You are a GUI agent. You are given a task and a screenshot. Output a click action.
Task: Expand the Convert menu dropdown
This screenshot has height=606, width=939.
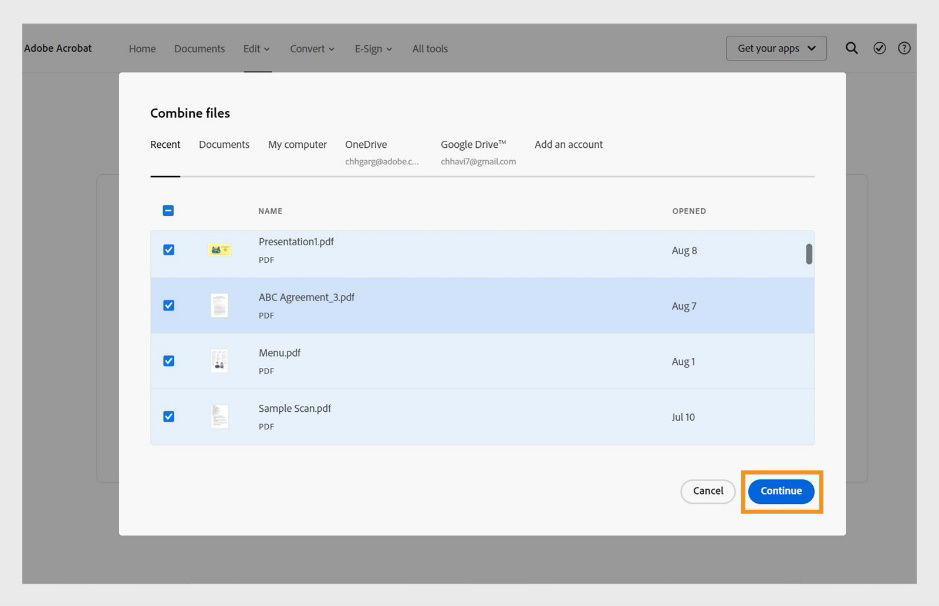tap(312, 48)
